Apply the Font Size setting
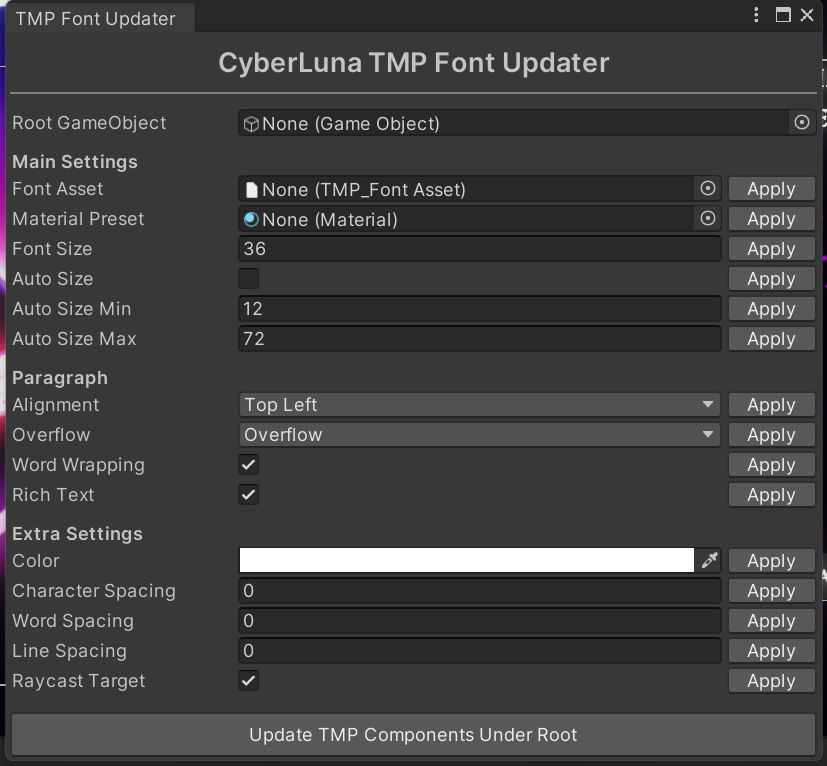The height and width of the screenshot is (766, 827). [770, 249]
